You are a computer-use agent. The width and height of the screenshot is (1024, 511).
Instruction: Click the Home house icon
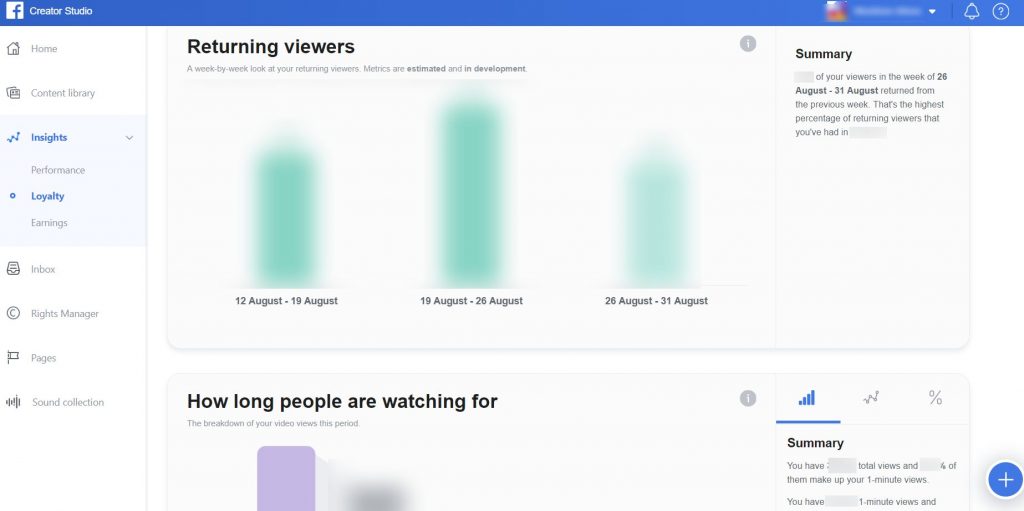coord(13,48)
